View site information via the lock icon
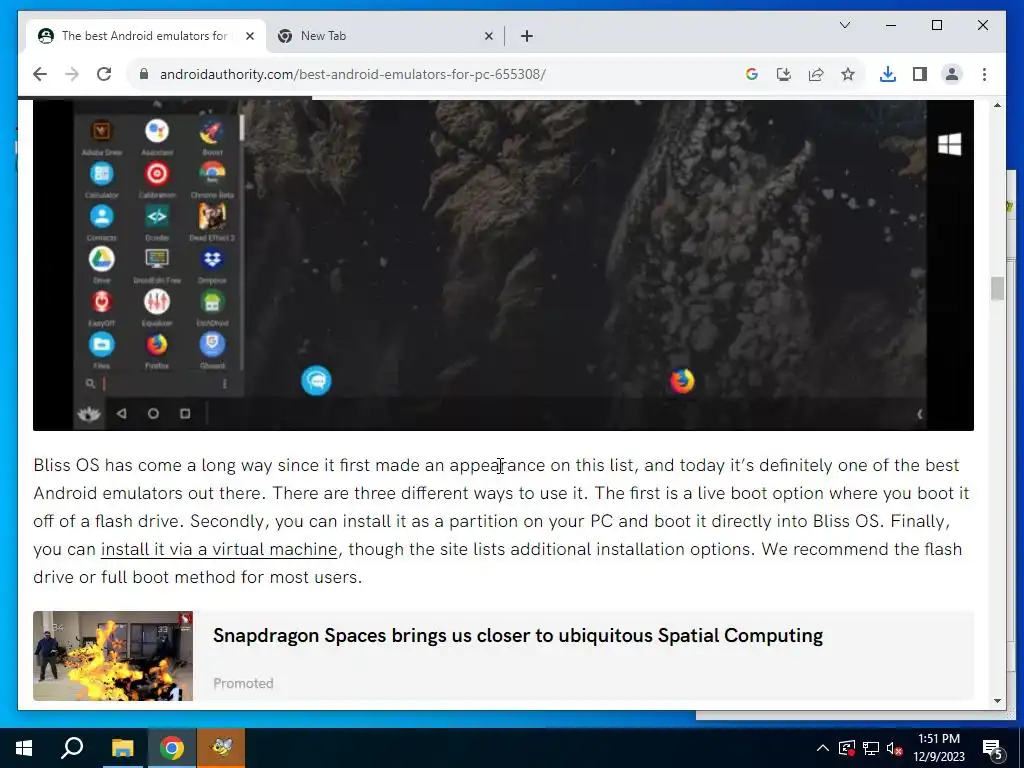The width and height of the screenshot is (1024, 768). tap(144, 74)
